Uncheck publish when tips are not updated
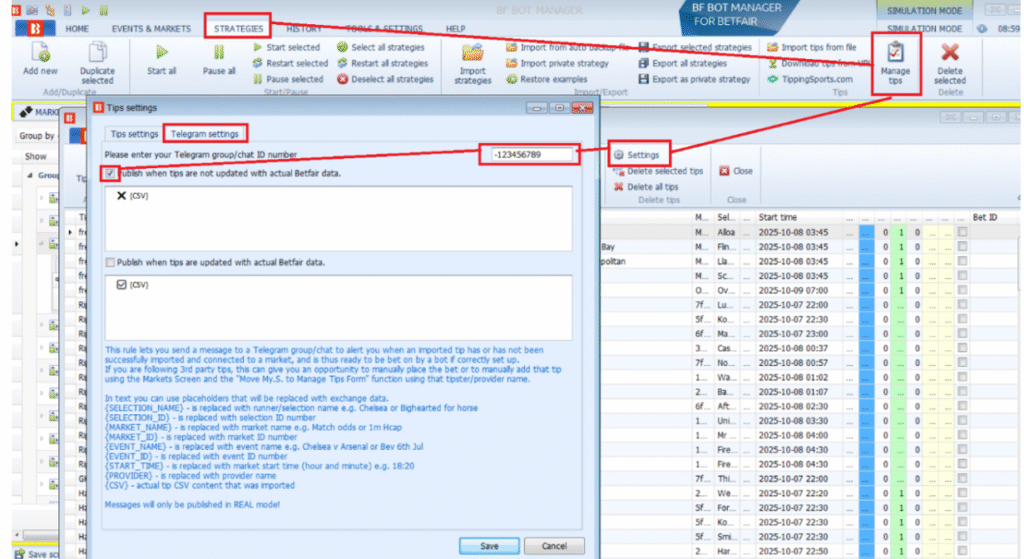The image size is (1024, 559). (111, 172)
